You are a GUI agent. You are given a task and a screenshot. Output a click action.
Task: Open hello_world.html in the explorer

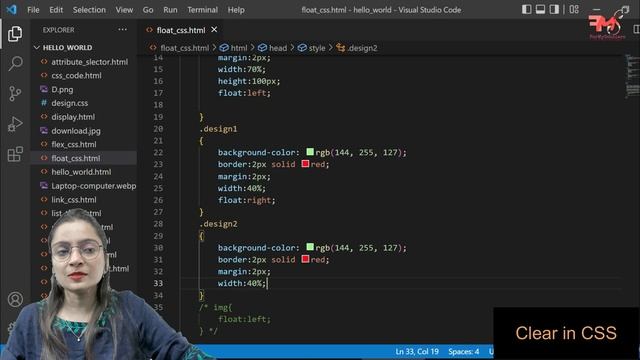81,172
